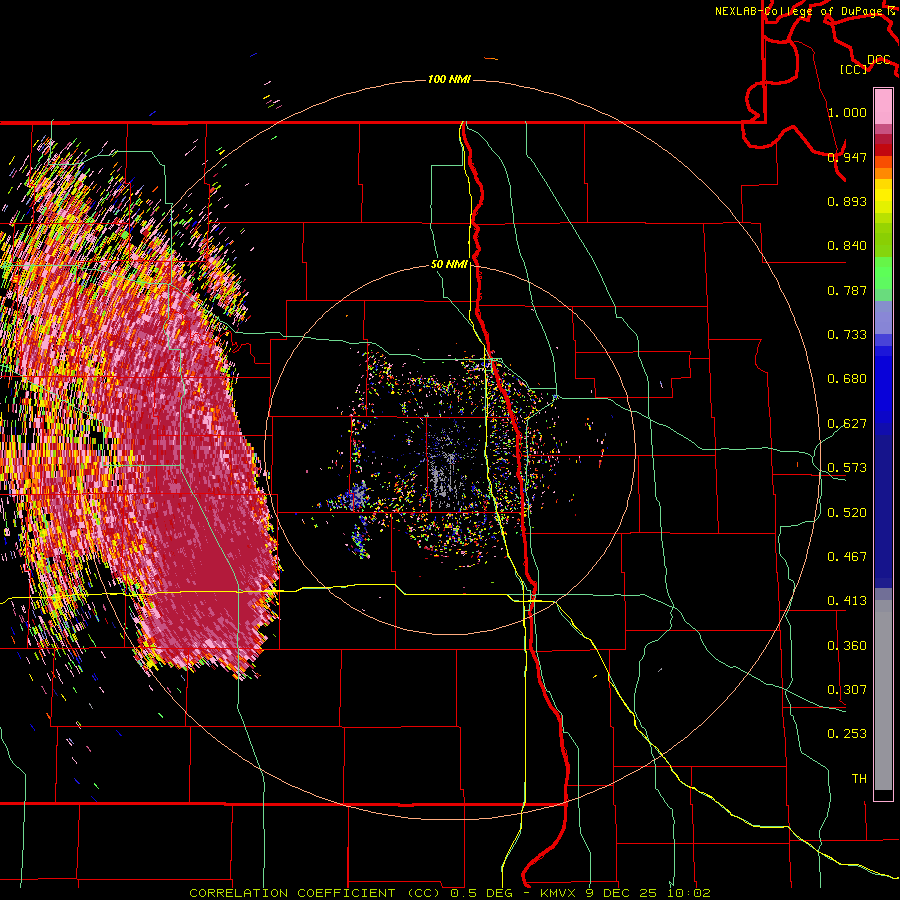Image resolution: width=900 pixels, height=900 pixels.
Task: Click the 0.360 scale value
Action: (x=847, y=646)
